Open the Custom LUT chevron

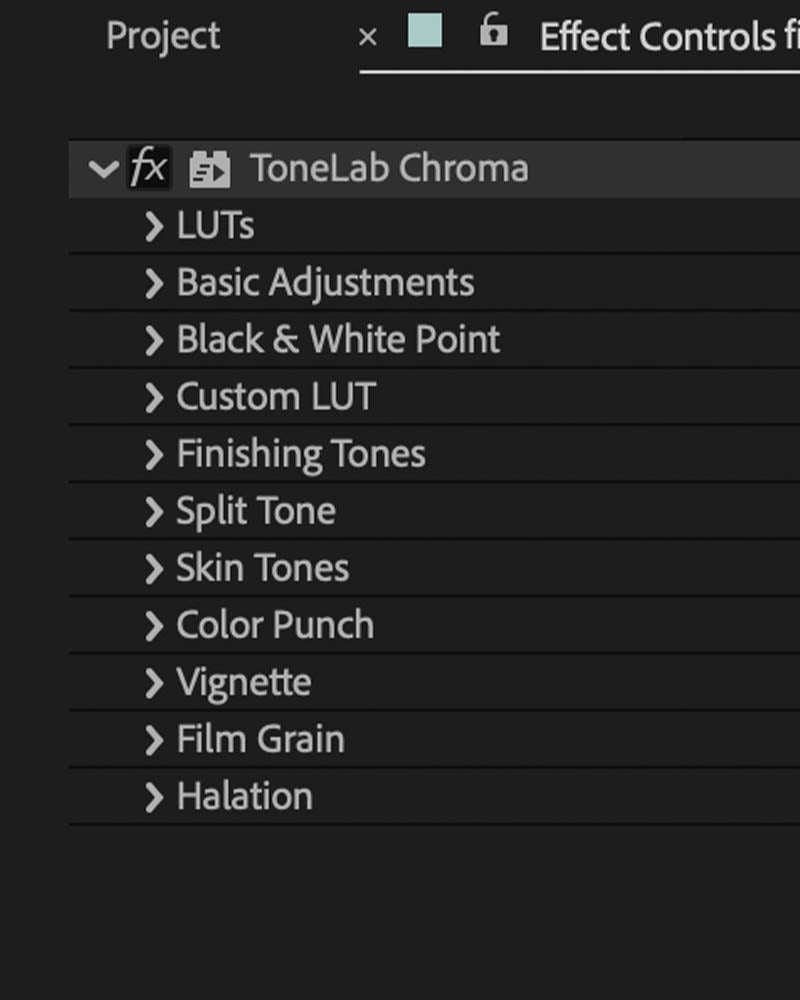154,397
